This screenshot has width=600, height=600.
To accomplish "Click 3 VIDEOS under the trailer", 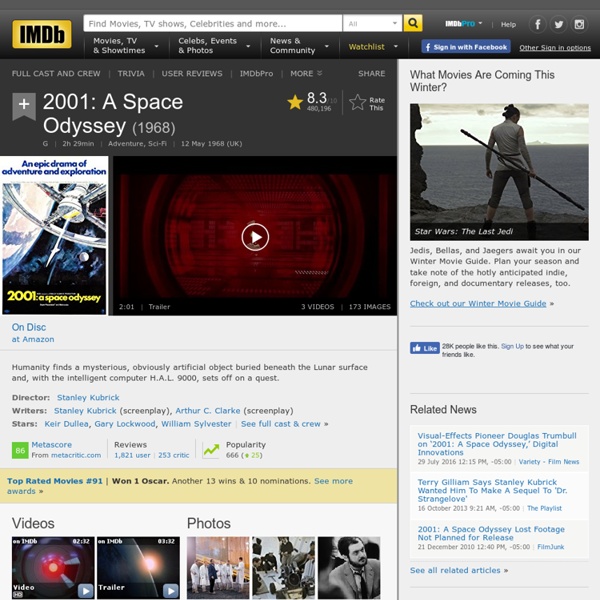I will (x=317, y=307).
